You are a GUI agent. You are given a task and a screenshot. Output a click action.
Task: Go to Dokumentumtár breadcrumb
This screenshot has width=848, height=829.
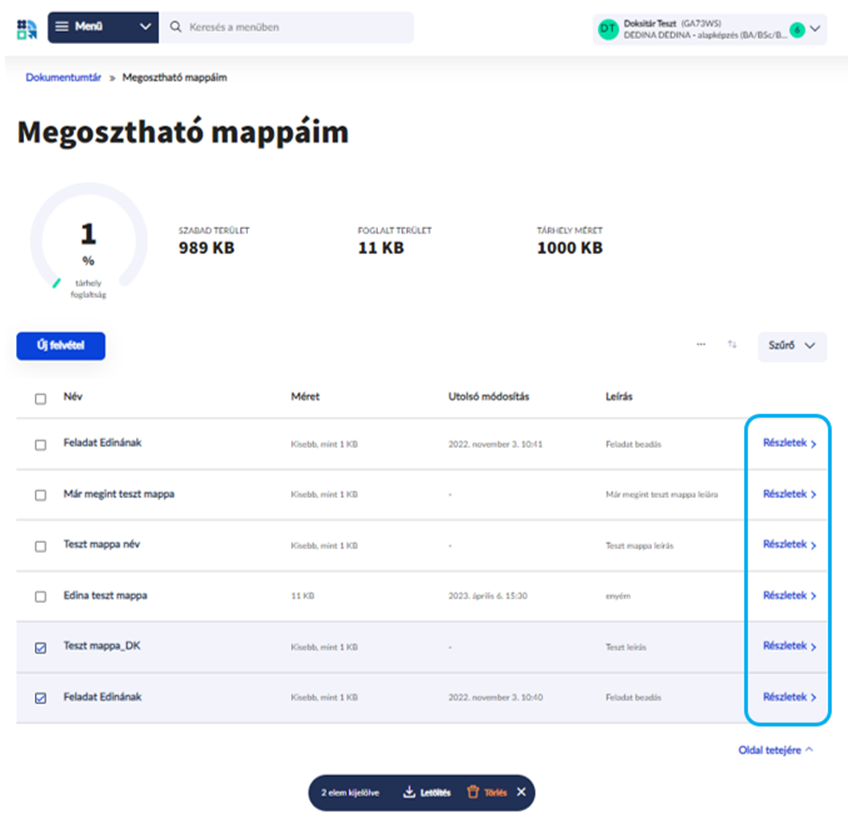pyautogui.click(x=64, y=77)
